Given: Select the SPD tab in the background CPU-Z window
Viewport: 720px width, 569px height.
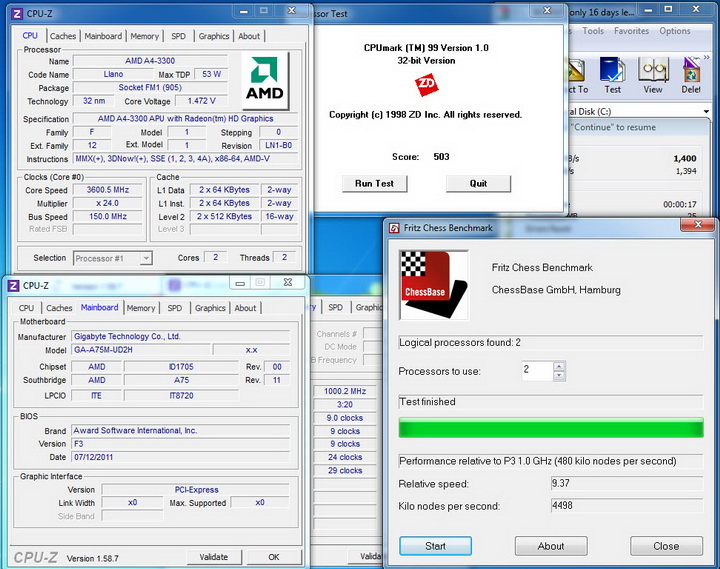Looking at the screenshot, I should (336, 307).
